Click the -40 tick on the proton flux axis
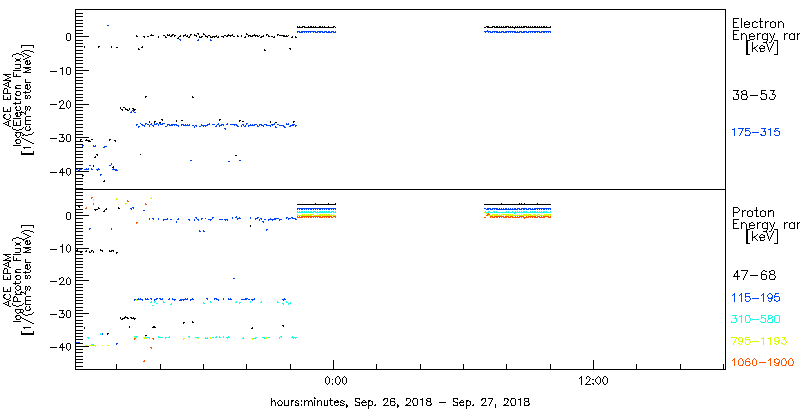 click(60, 346)
